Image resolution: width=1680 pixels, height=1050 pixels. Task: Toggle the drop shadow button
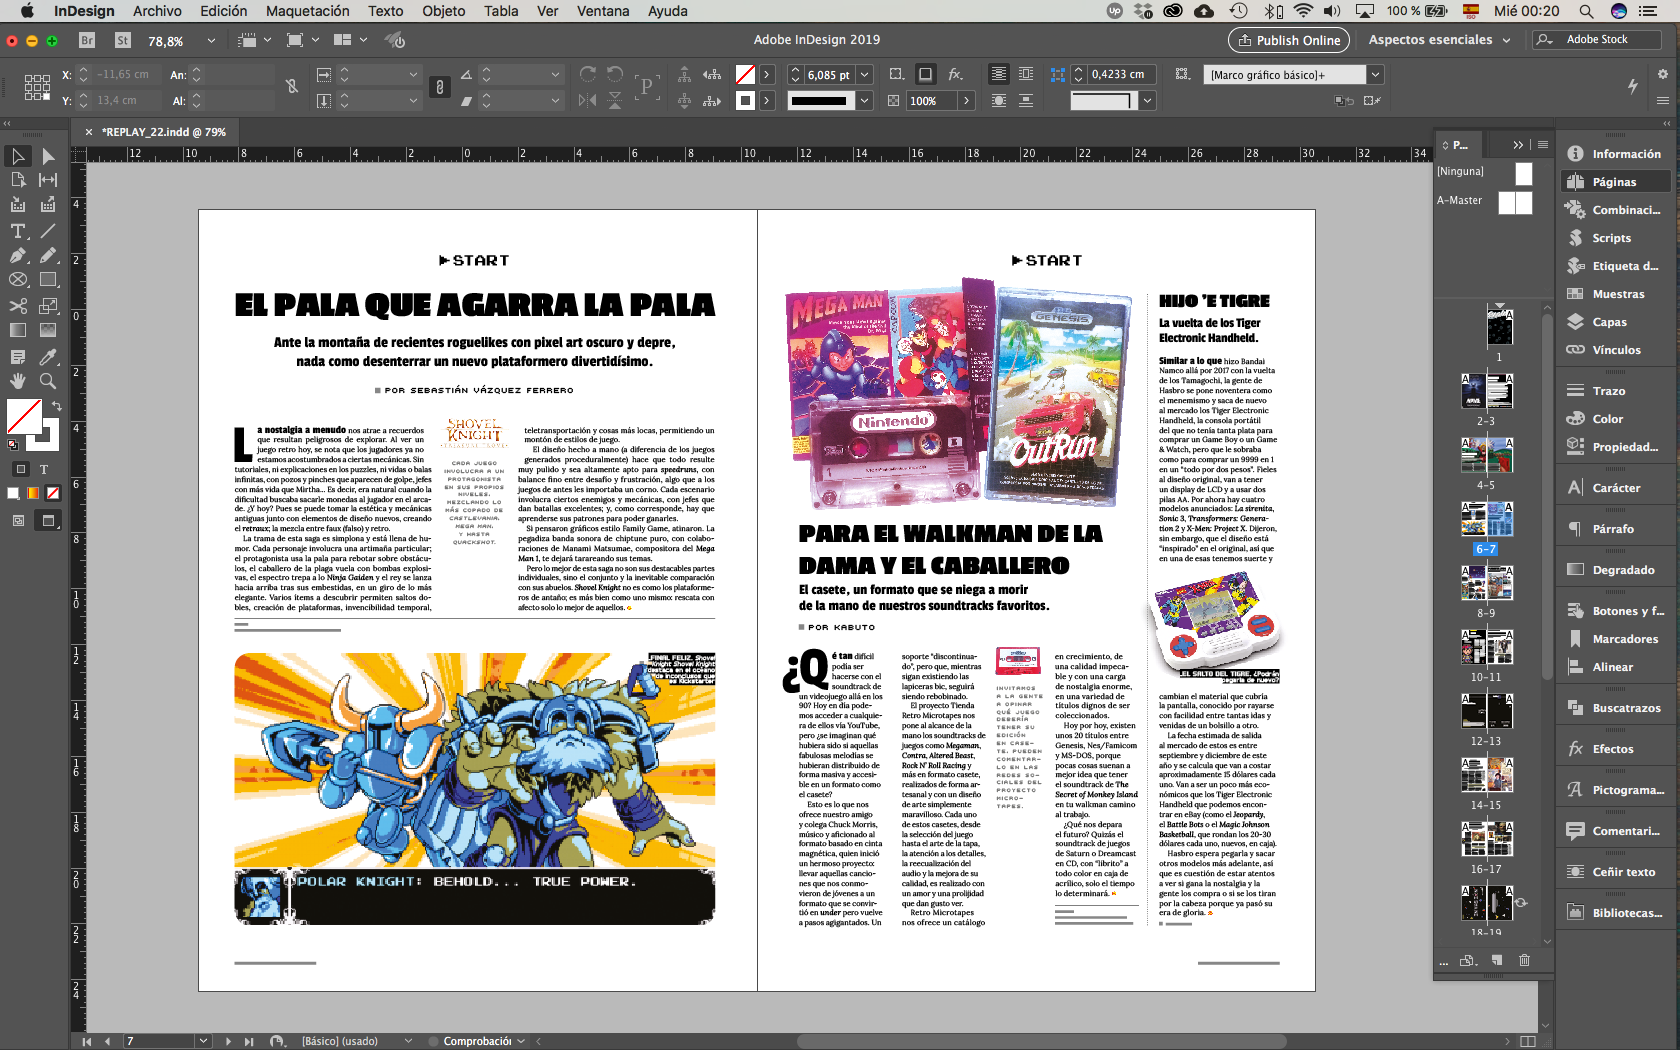(x=926, y=74)
